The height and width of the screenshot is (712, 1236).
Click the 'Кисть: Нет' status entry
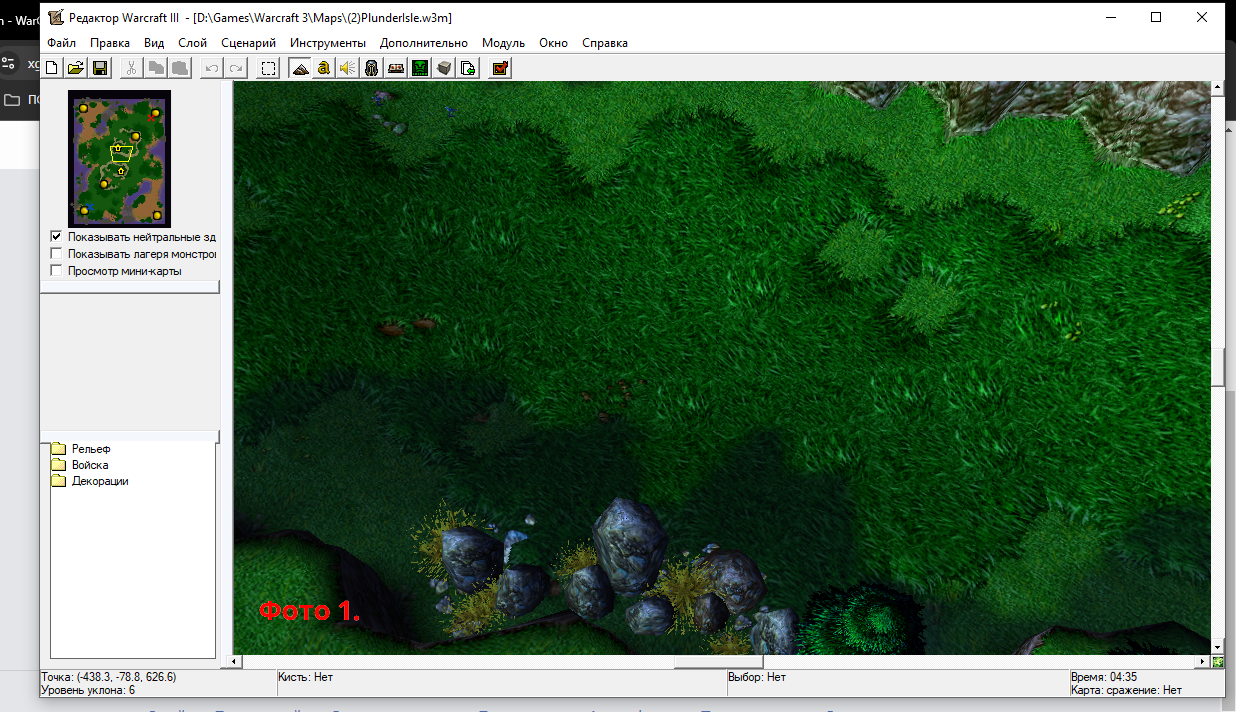pyautogui.click(x=307, y=677)
